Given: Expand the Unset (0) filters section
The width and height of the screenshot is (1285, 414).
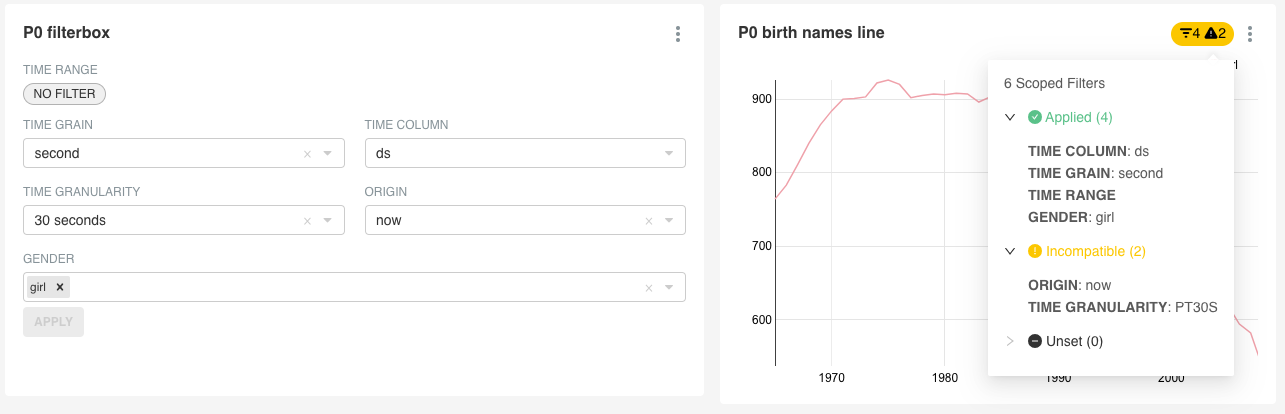Looking at the screenshot, I should tap(1010, 341).
